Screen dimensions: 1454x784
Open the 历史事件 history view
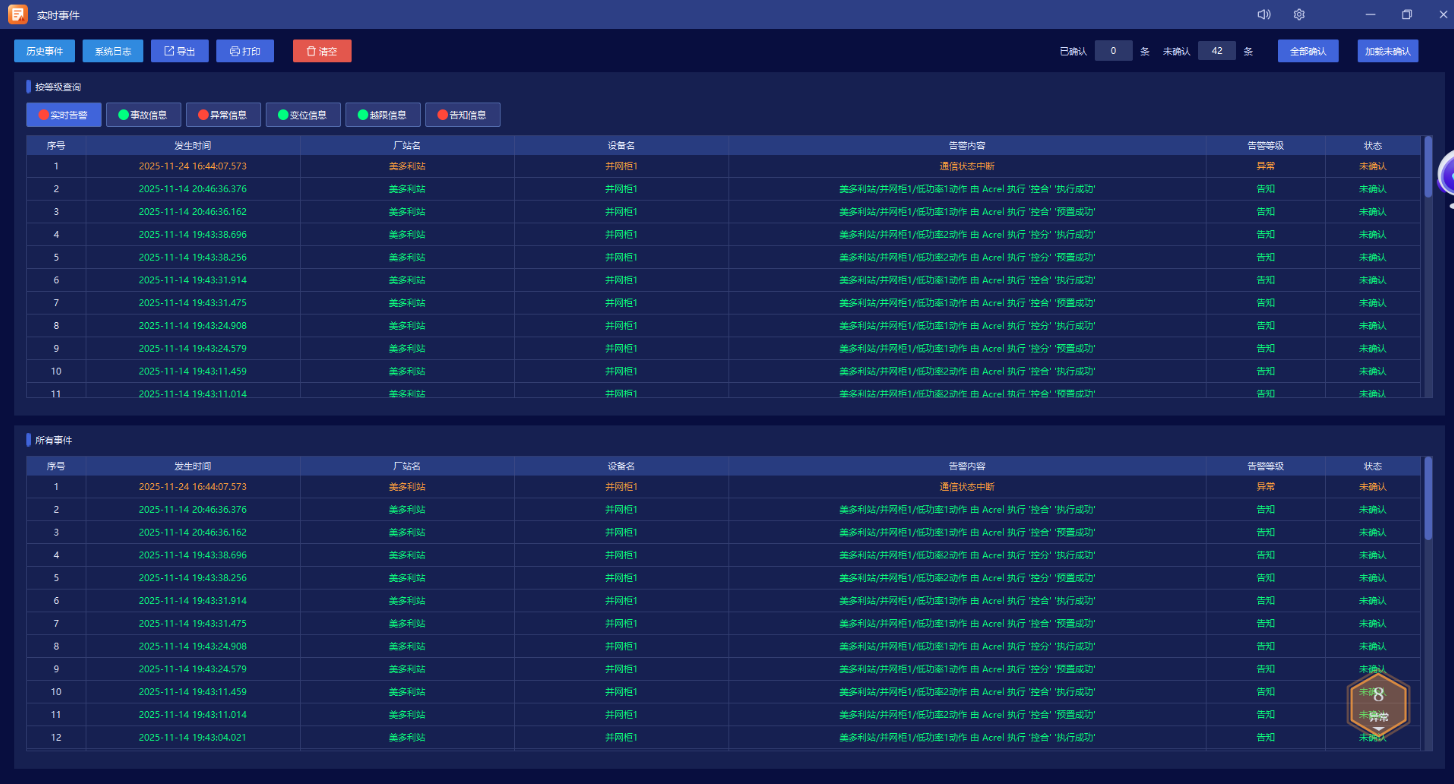[x=44, y=51]
